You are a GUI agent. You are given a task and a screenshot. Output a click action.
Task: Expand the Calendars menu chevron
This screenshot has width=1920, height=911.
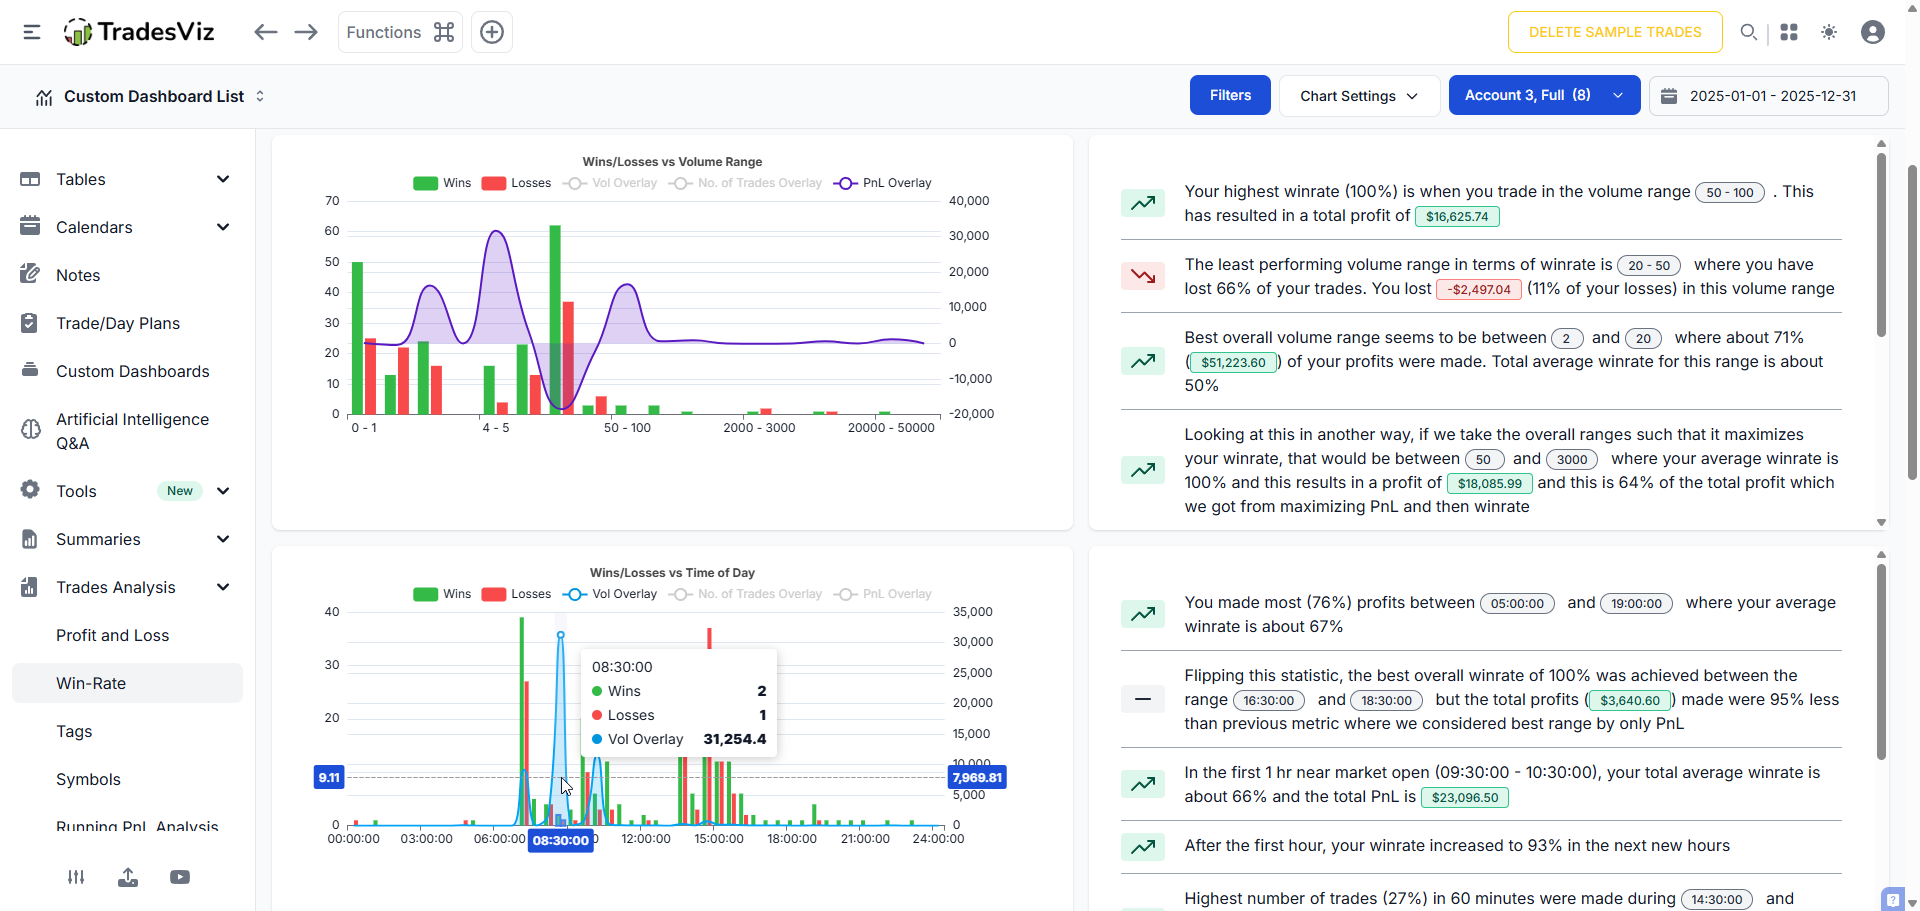[223, 227]
